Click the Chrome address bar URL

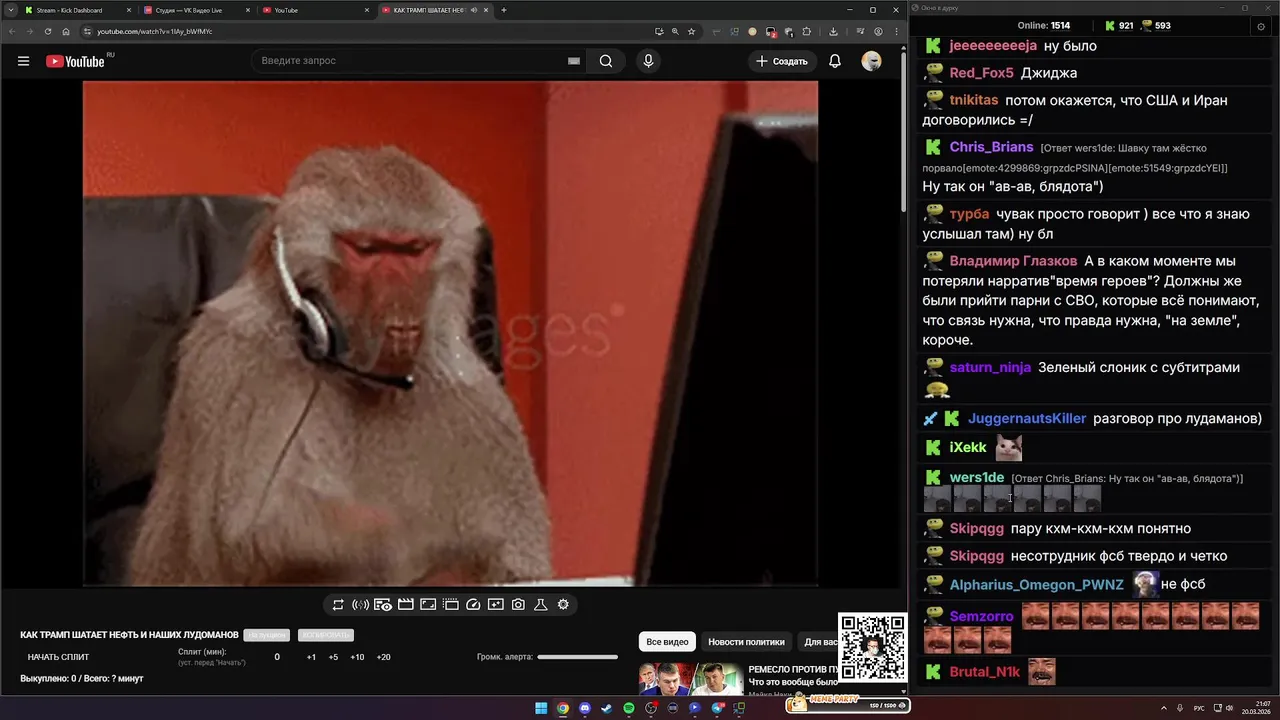coord(155,31)
